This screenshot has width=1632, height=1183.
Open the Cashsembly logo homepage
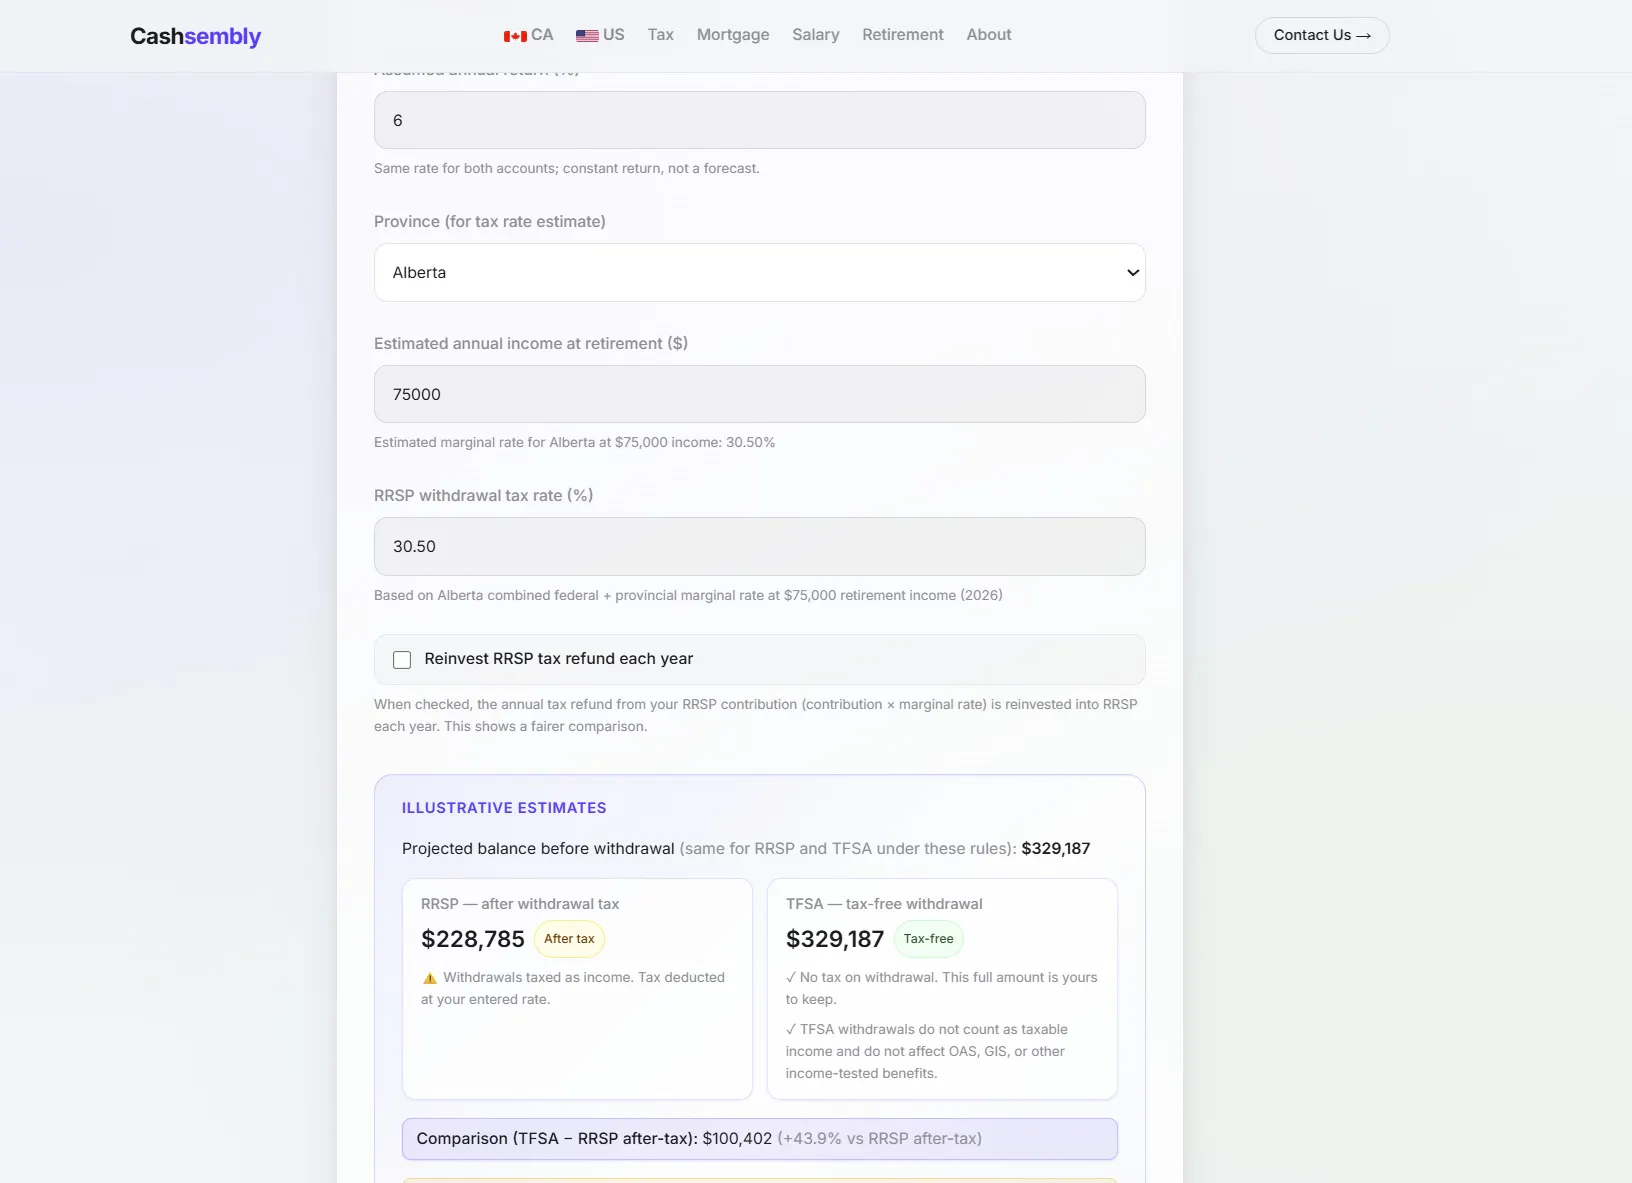[x=195, y=36]
